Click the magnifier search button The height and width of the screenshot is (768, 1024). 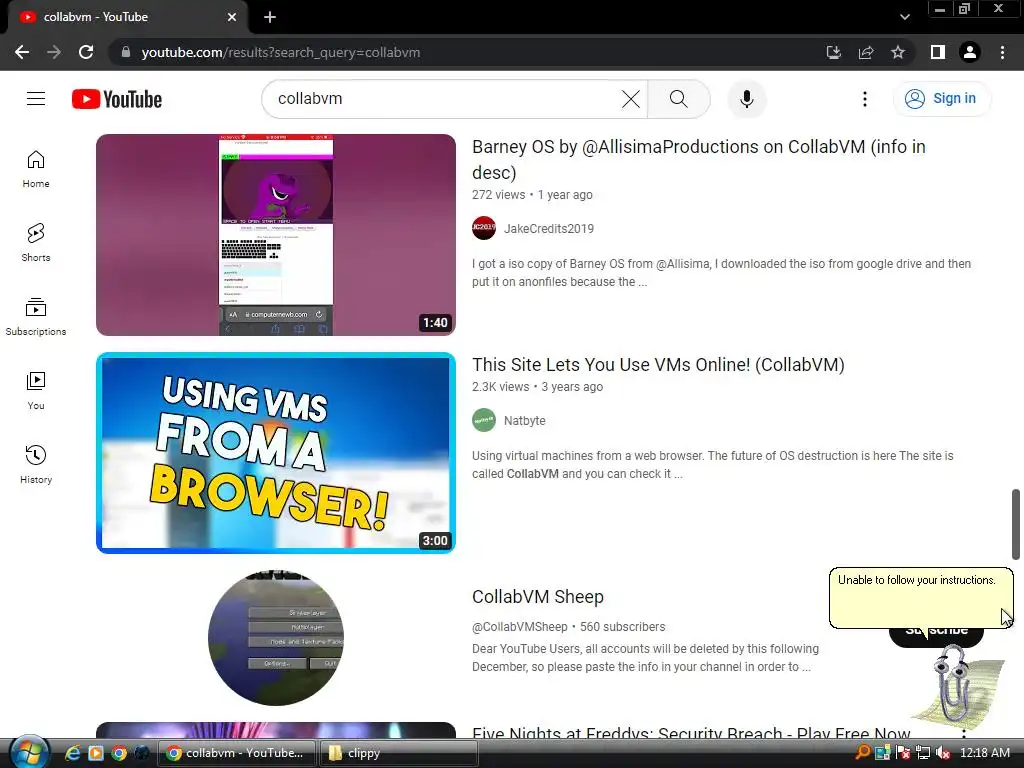(x=679, y=99)
